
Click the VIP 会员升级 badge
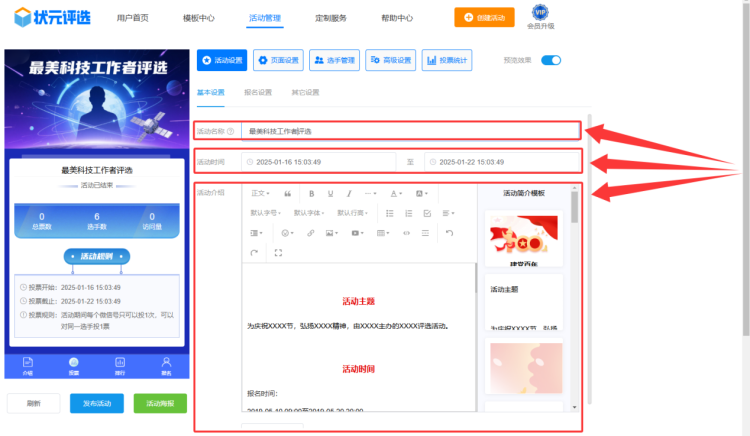point(540,17)
